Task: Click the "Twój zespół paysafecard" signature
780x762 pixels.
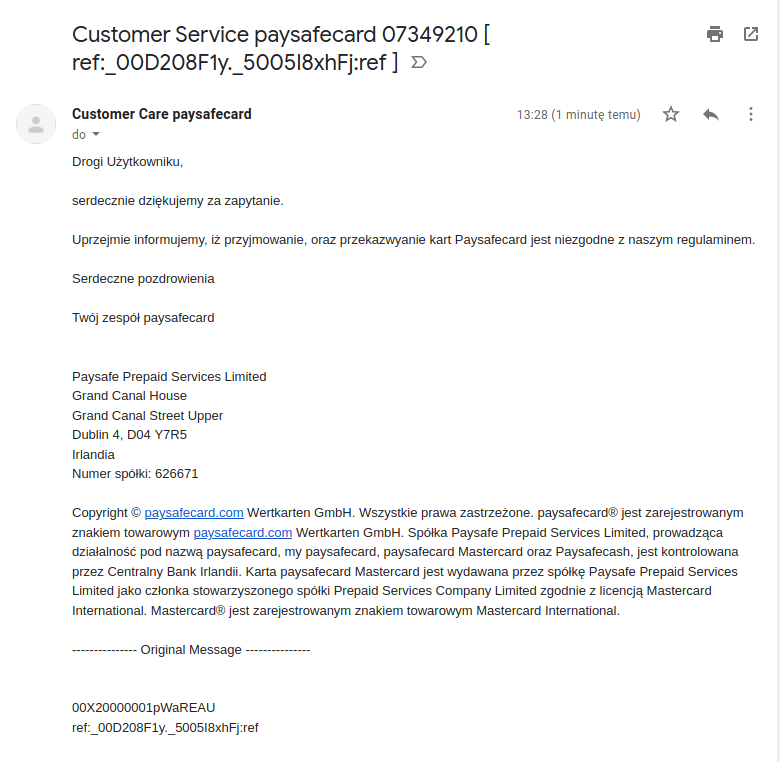Action: (143, 318)
